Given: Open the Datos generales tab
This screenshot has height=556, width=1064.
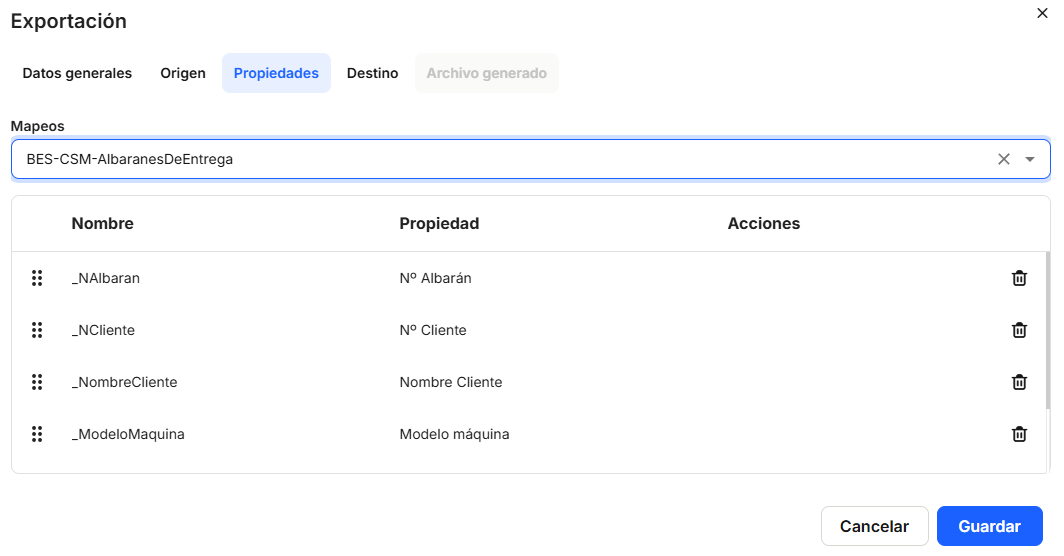Looking at the screenshot, I should [77, 73].
